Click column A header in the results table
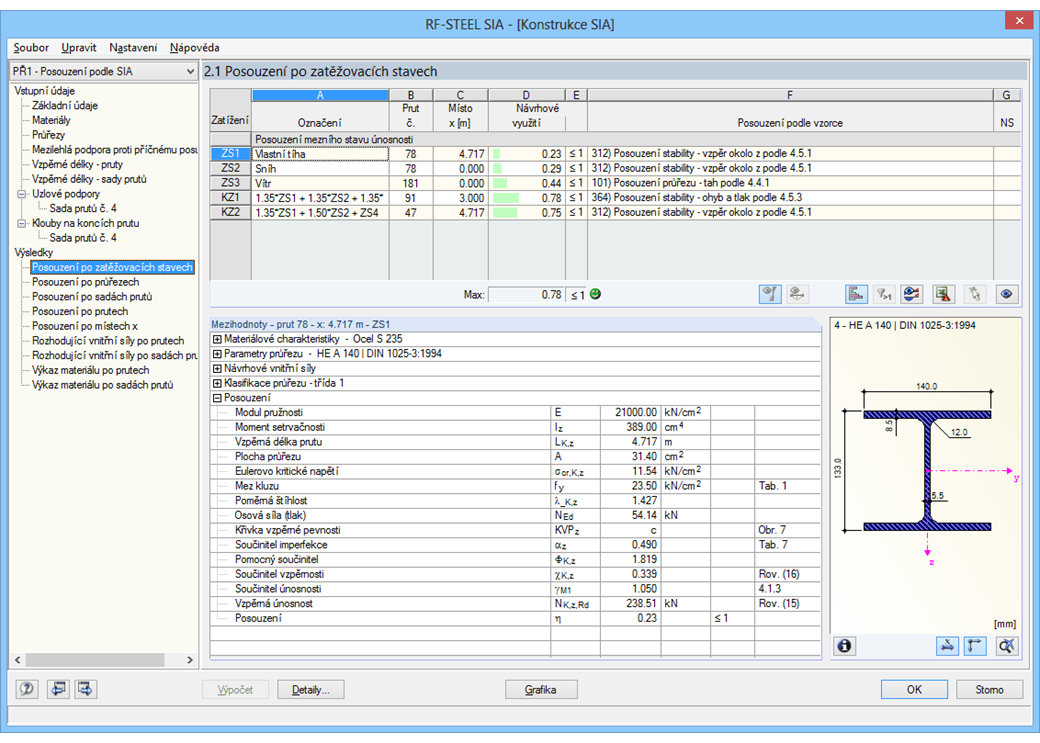1040x743 pixels. coord(320,95)
